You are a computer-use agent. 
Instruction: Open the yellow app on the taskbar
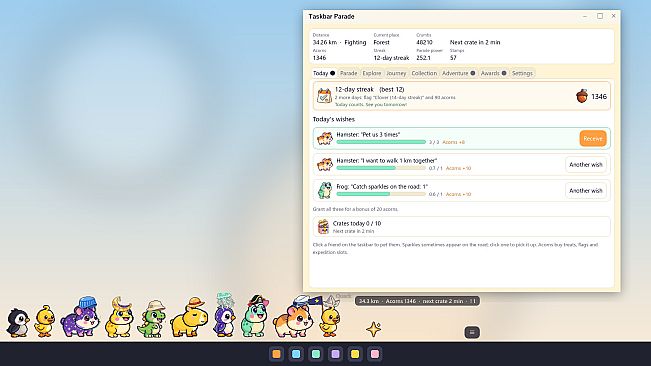[355, 354]
